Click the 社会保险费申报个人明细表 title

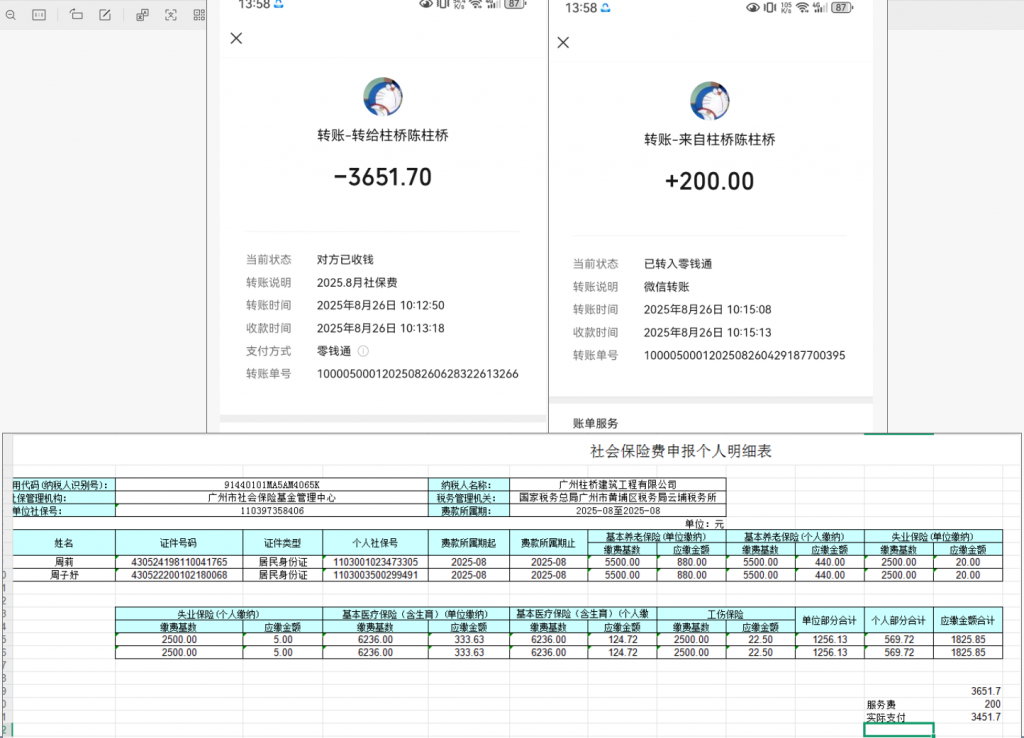681,452
